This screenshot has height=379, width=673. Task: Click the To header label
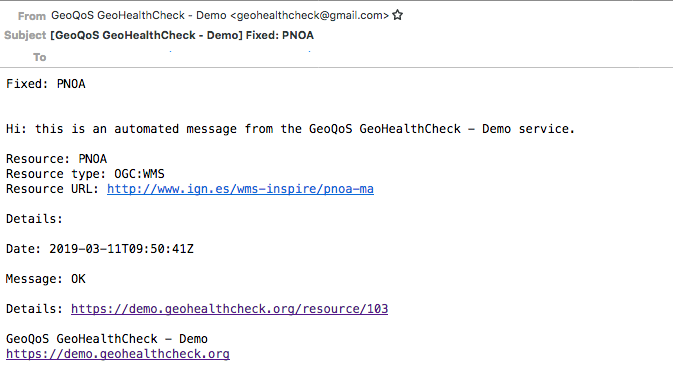pyautogui.click(x=39, y=57)
